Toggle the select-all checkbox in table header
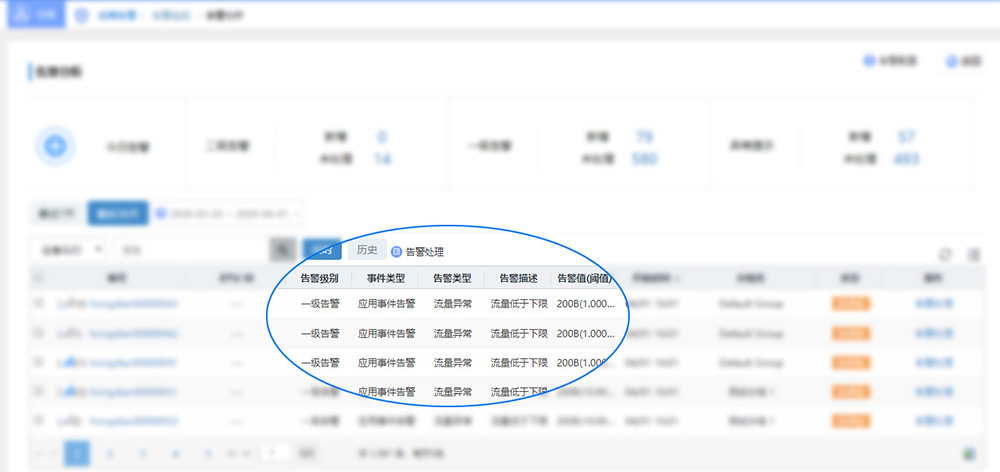1000x472 pixels. click(x=39, y=277)
